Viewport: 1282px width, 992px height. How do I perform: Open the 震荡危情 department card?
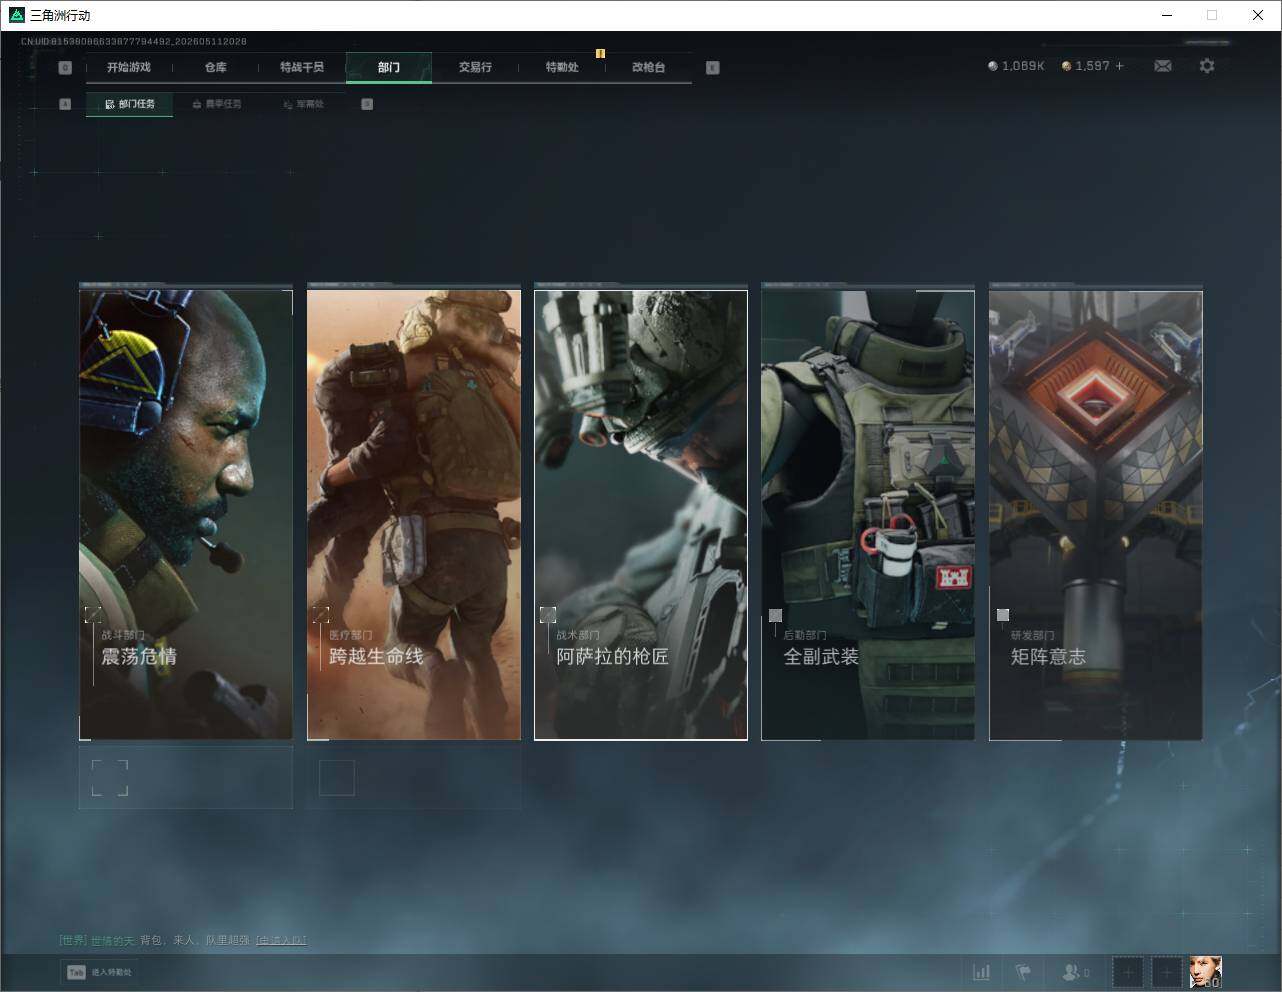tap(186, 515)
